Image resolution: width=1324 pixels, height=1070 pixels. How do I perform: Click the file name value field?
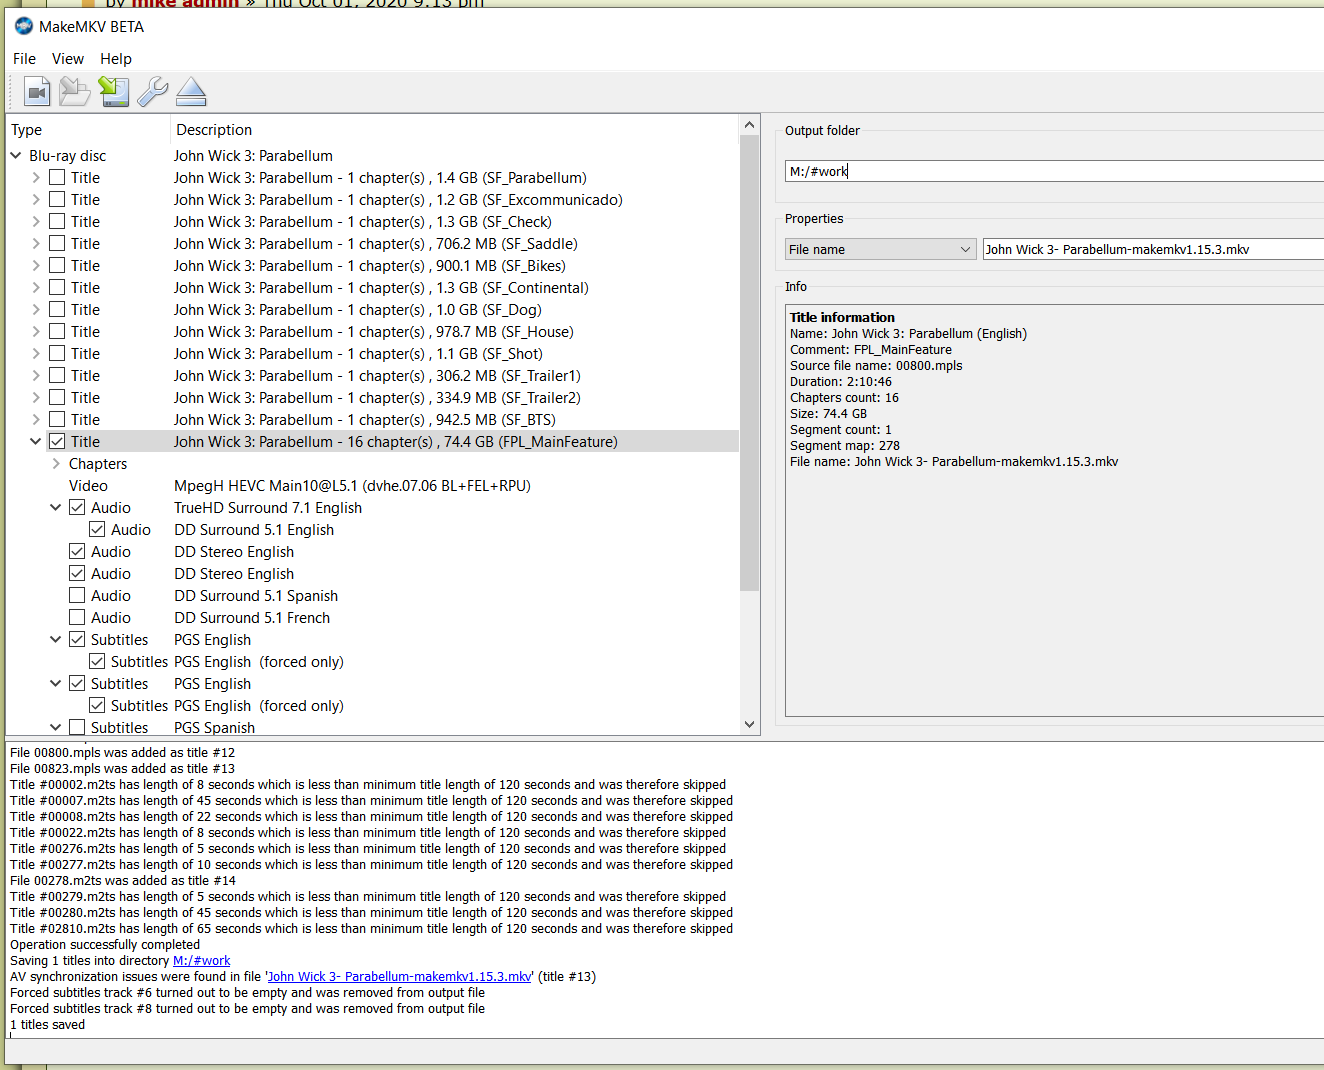click(x=1153, y=249)
